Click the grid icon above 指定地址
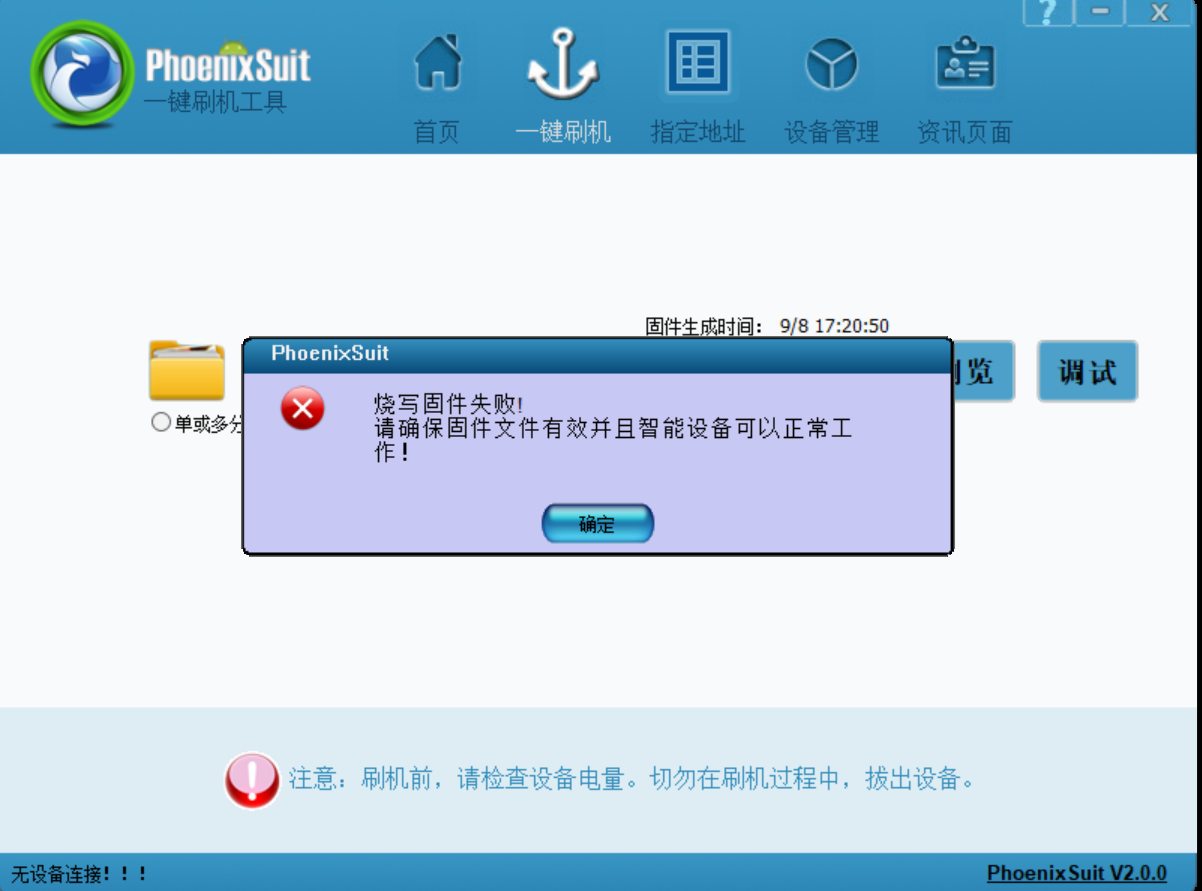Image resolution: width=1202 pixels, height=891 pixels. [x=698, y=63]
